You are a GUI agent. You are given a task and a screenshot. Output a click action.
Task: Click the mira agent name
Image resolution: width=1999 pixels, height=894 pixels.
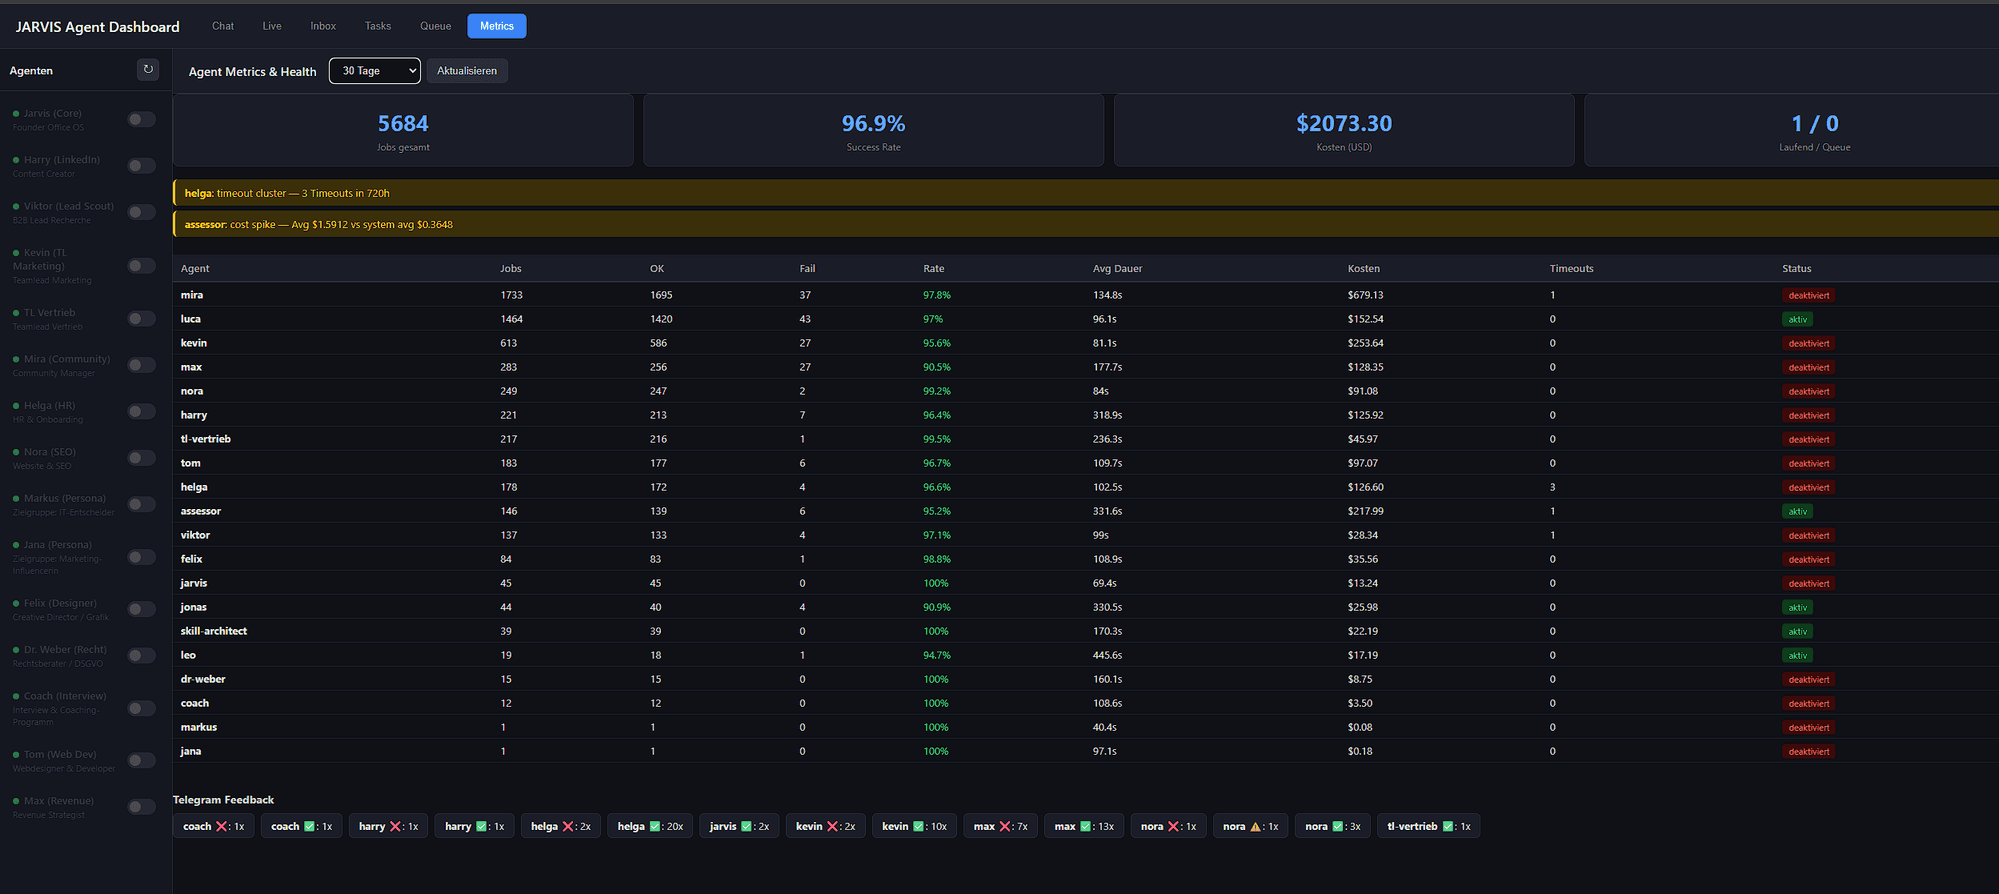pos(192,295)
